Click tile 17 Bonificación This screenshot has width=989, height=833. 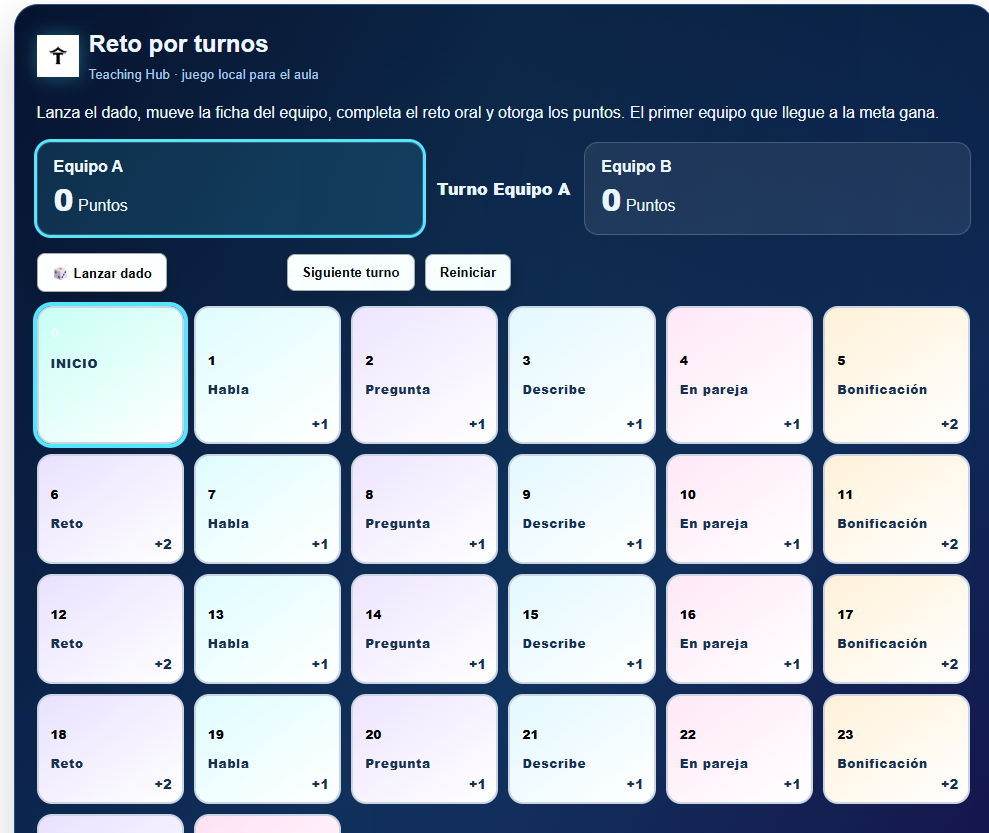896,629
